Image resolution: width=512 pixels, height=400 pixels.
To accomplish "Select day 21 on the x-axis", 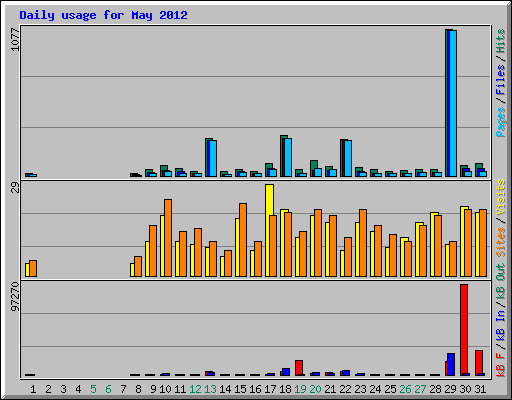I will [330, 389].
